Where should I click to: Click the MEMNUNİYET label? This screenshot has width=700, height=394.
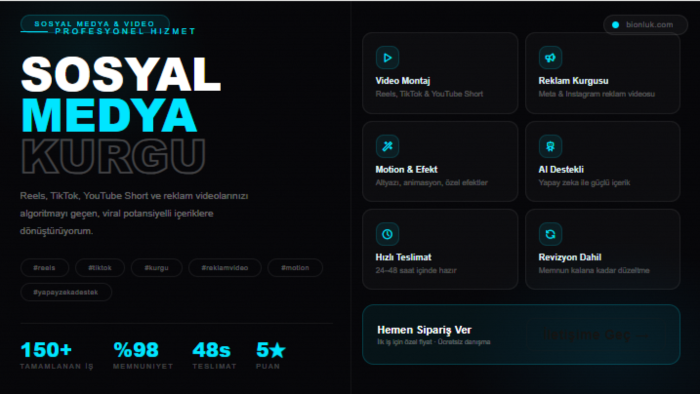pos(143,366)
